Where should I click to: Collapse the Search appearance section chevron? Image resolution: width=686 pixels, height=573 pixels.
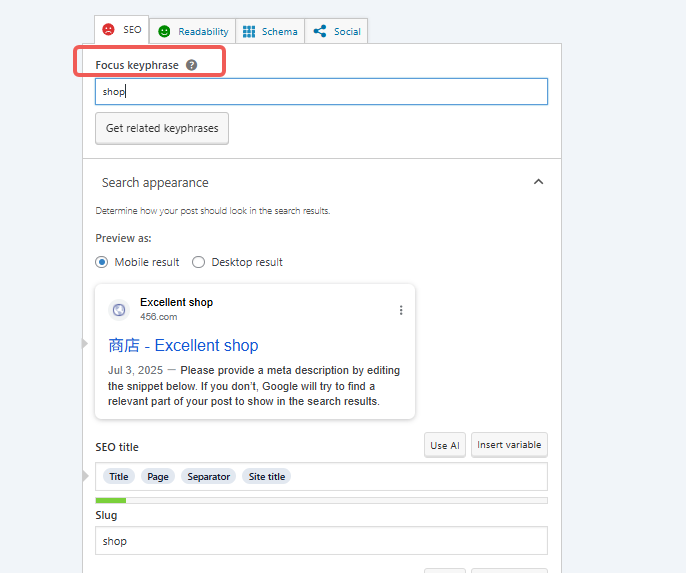point(538,182)
